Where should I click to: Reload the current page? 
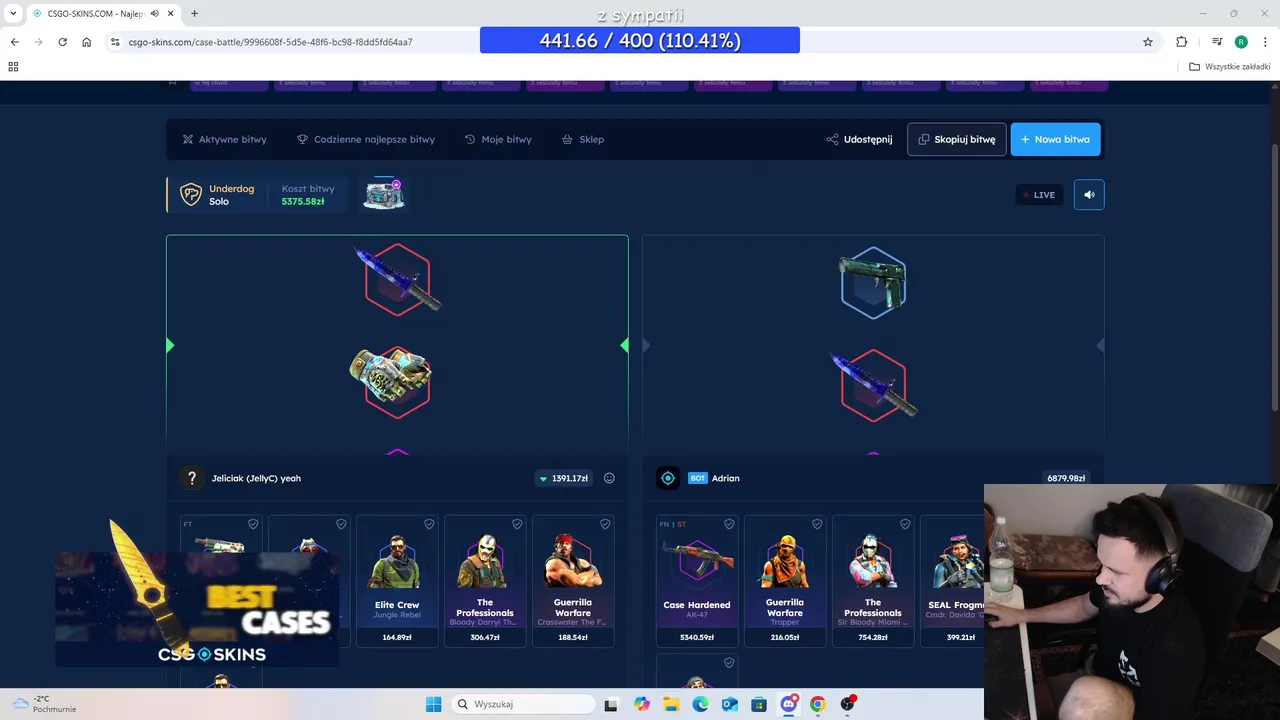pos(62,42)
